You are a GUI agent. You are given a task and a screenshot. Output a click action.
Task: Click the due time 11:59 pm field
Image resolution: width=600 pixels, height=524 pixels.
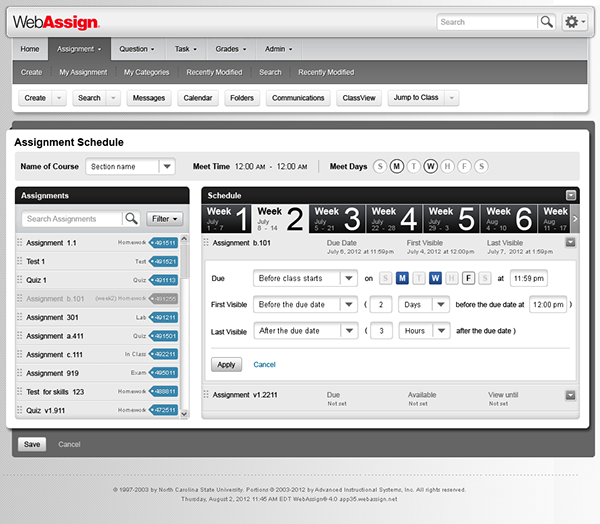529,278
